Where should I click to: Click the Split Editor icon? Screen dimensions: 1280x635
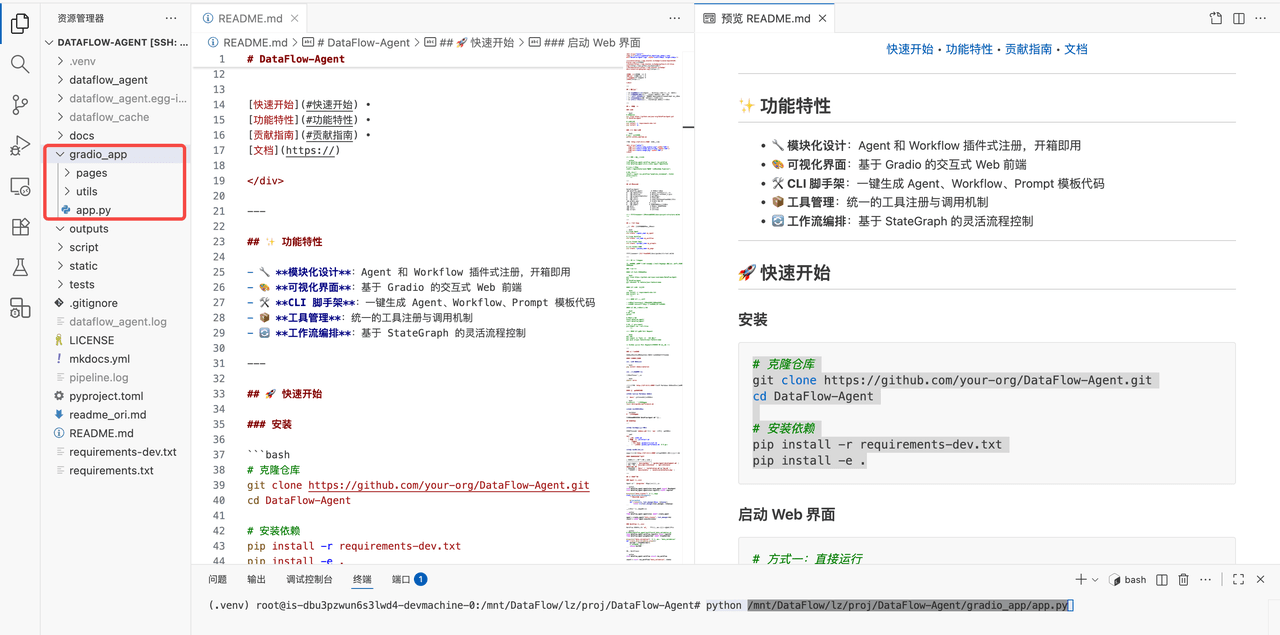[1239, 17]
